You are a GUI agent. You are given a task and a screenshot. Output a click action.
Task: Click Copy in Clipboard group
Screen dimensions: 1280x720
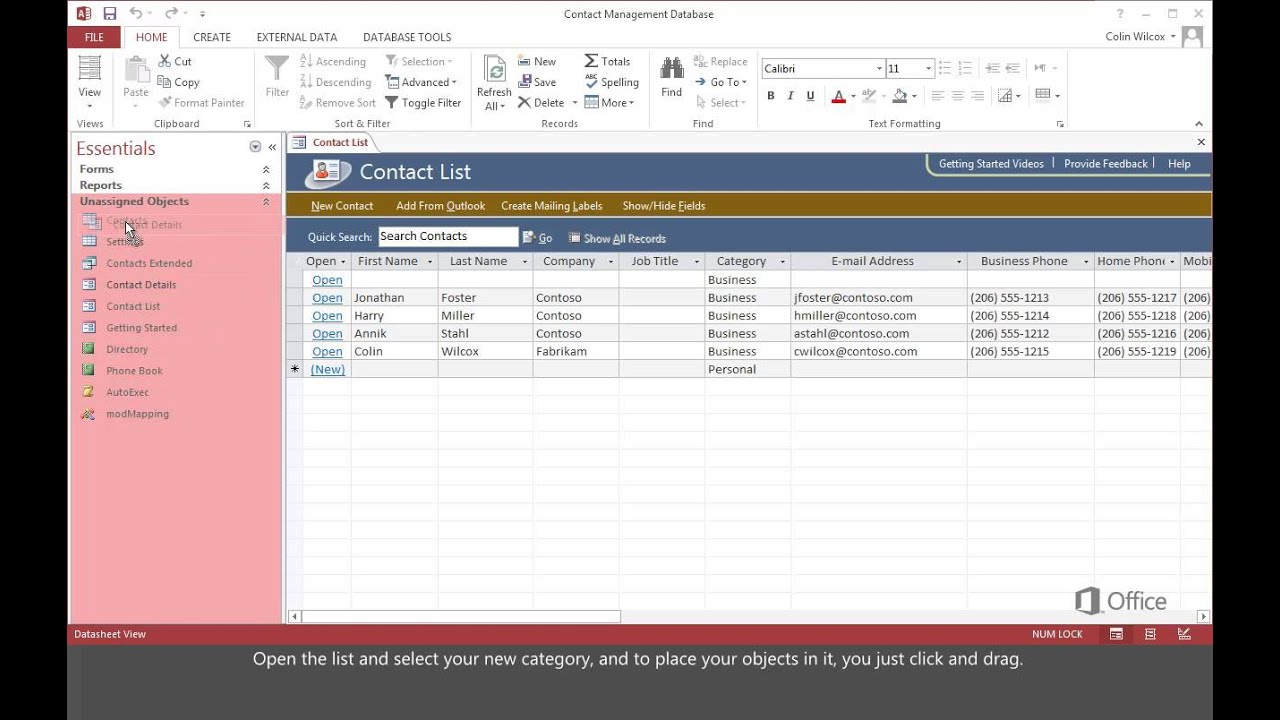pos(179,82)
